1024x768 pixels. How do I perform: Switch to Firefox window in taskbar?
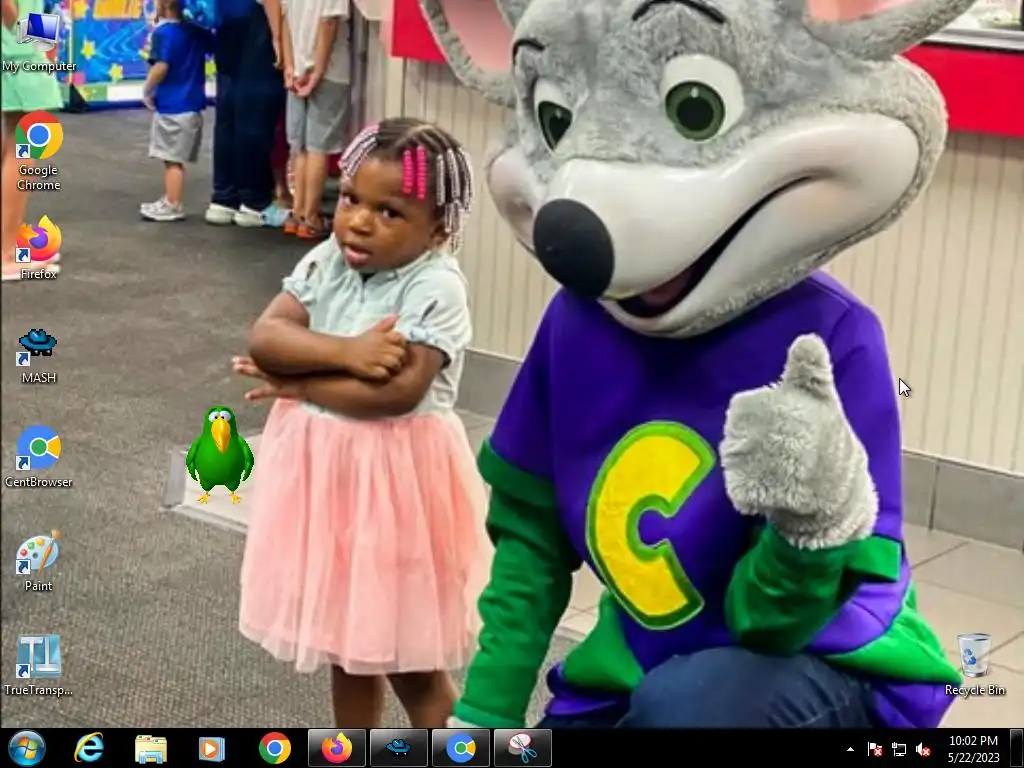click(336, 748)
